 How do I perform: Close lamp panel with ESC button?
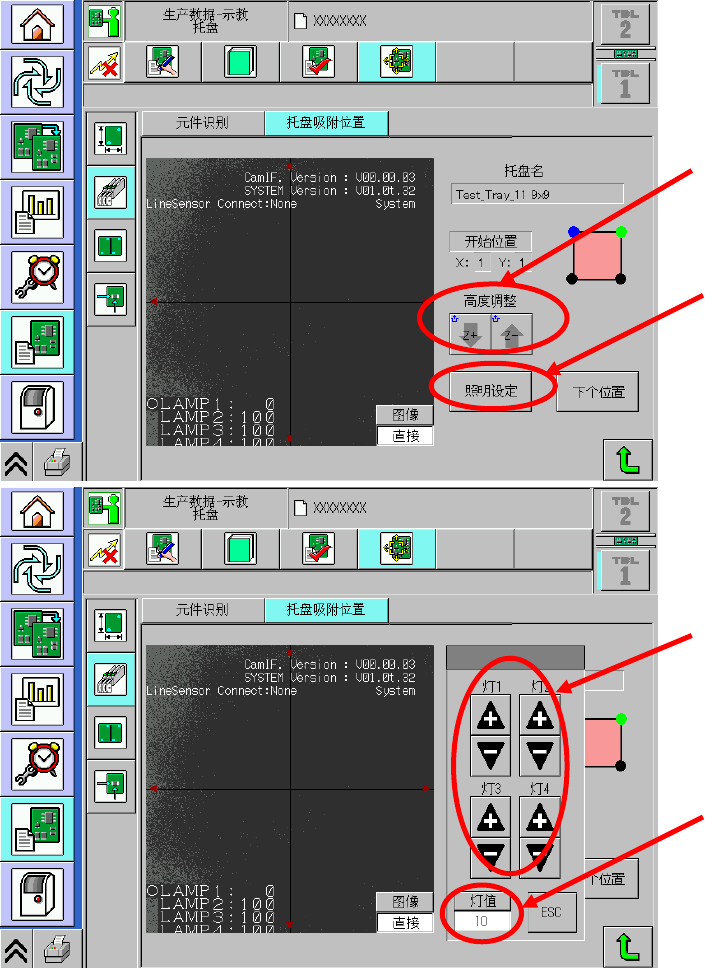551,912
